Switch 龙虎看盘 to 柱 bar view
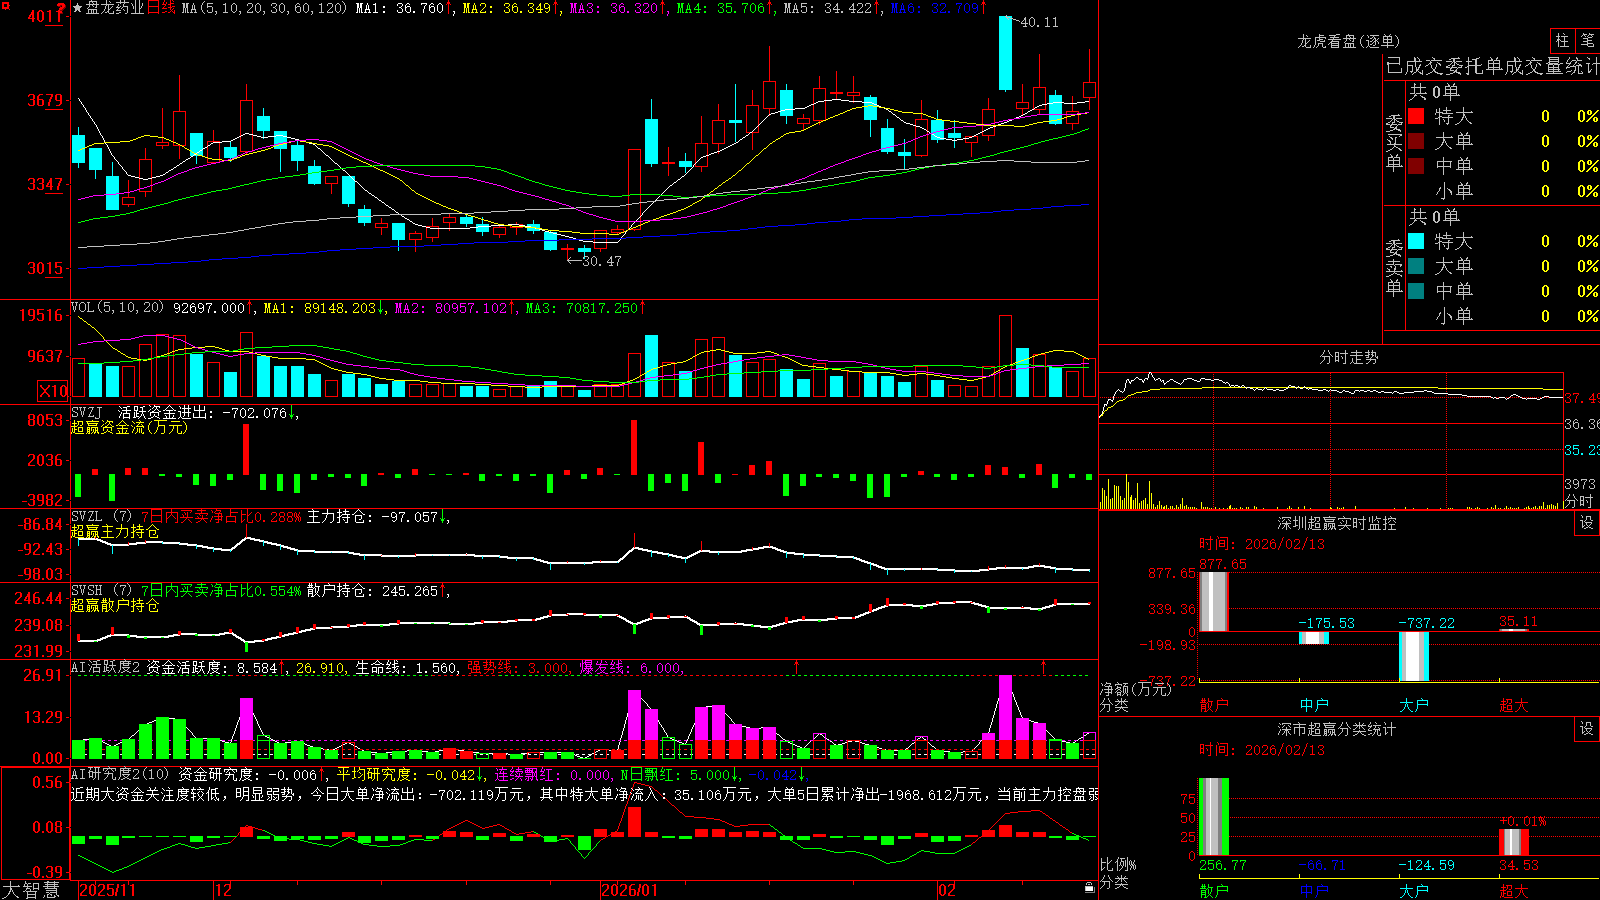The height and width of the screenshot is (900, 1600). (x=1562, y=40)
